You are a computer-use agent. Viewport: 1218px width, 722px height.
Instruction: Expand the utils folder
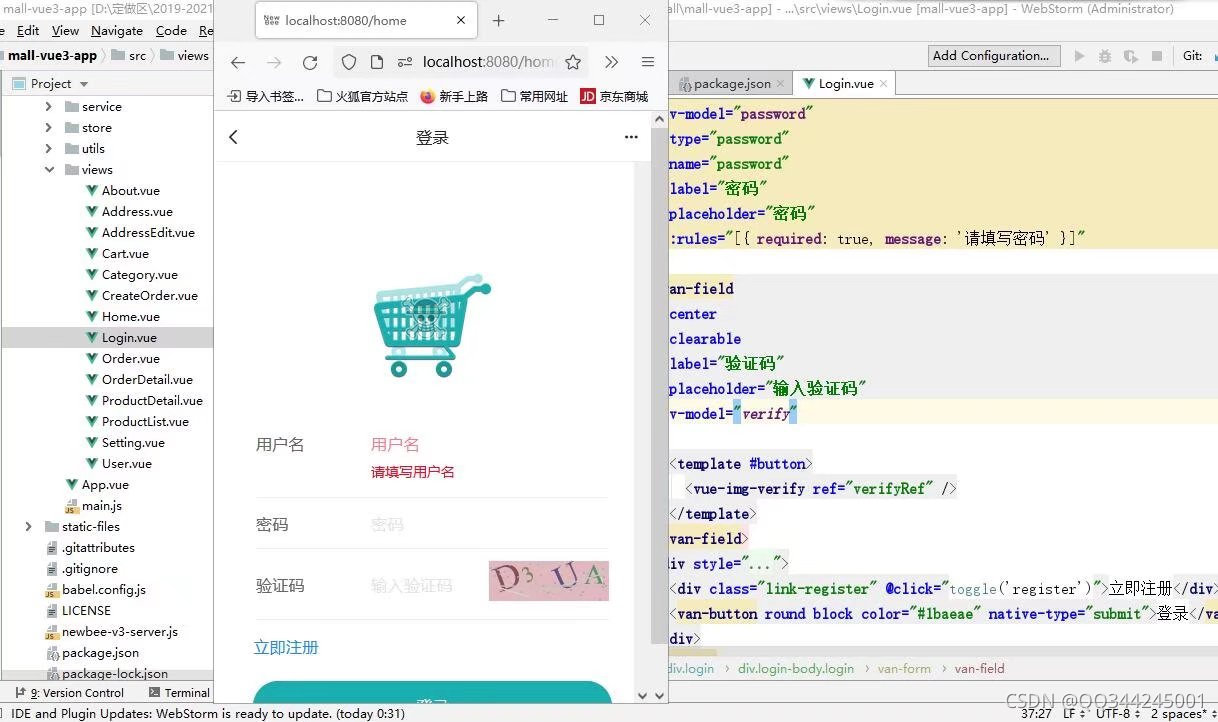tap(48, 148)
